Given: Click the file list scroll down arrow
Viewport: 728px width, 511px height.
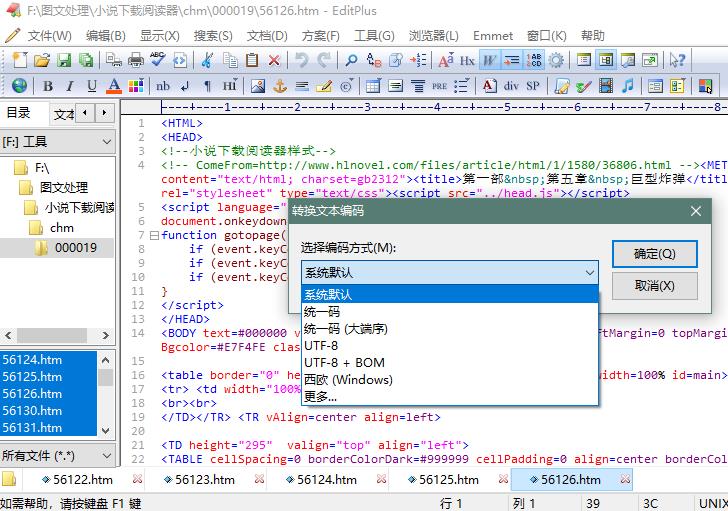Looking at the screenshot, I should (105, 430).
